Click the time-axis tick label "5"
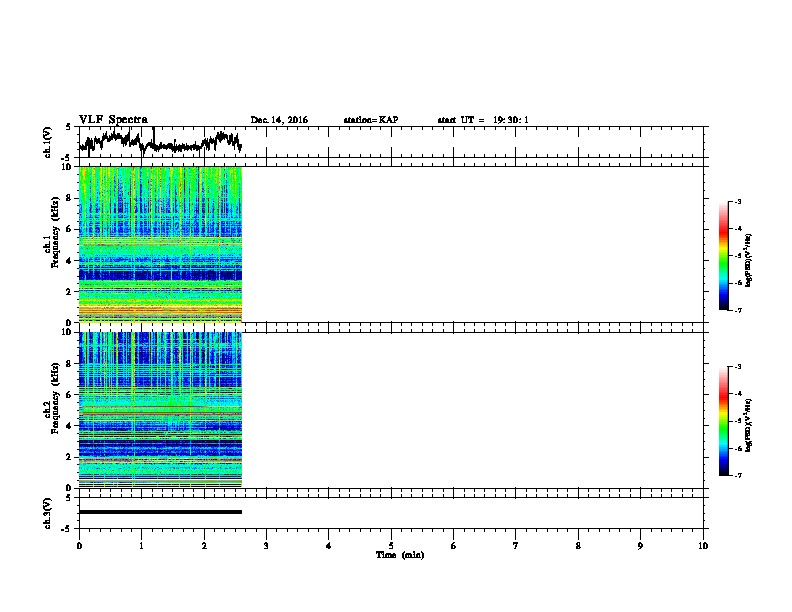This screenshot has height=612, width=792. coord(391,546)
